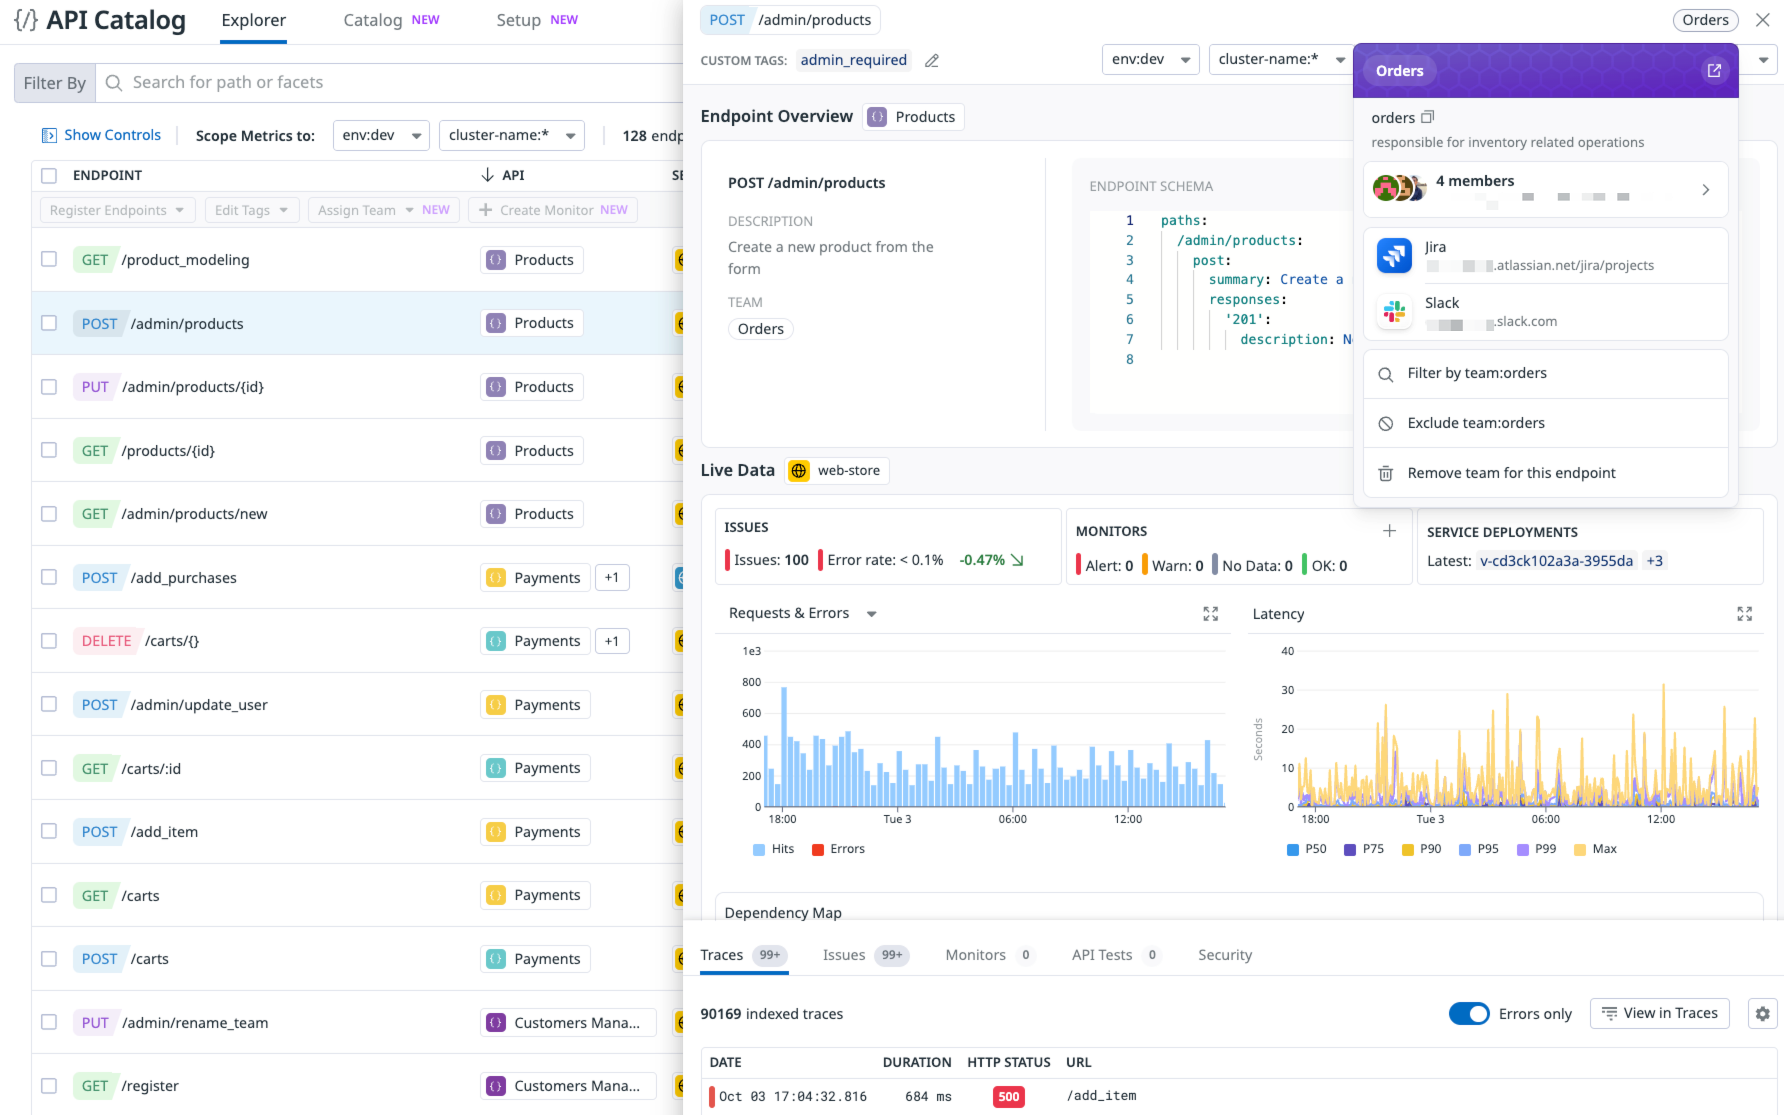Select Filter by team:orders option
1784x1115 pixels.
coord(1476,374)
